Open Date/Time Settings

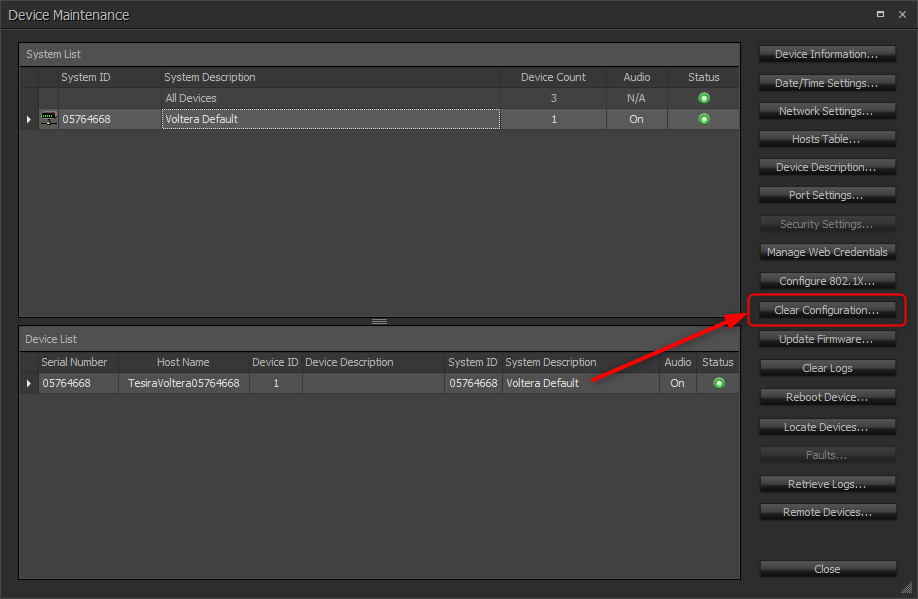pos(827,83)
